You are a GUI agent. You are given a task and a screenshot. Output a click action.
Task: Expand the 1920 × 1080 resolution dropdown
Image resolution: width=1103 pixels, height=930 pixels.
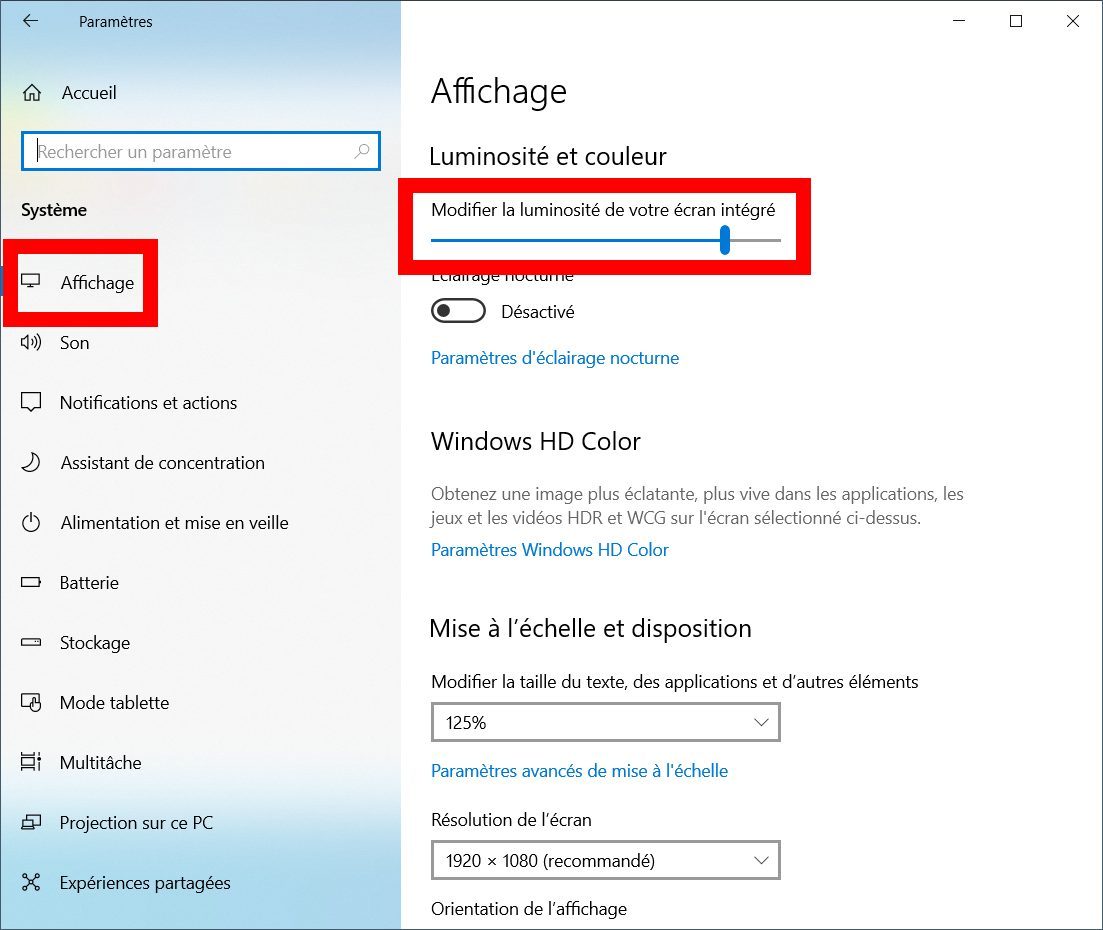606,860
